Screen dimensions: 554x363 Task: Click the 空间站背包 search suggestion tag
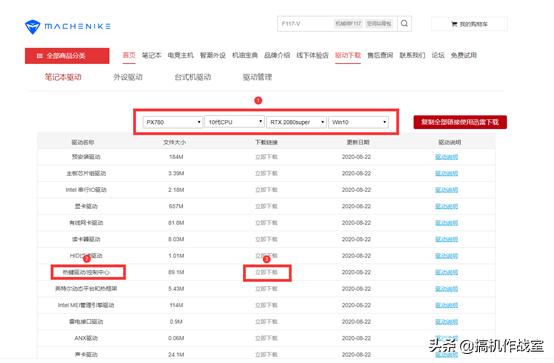click(379, 24)
